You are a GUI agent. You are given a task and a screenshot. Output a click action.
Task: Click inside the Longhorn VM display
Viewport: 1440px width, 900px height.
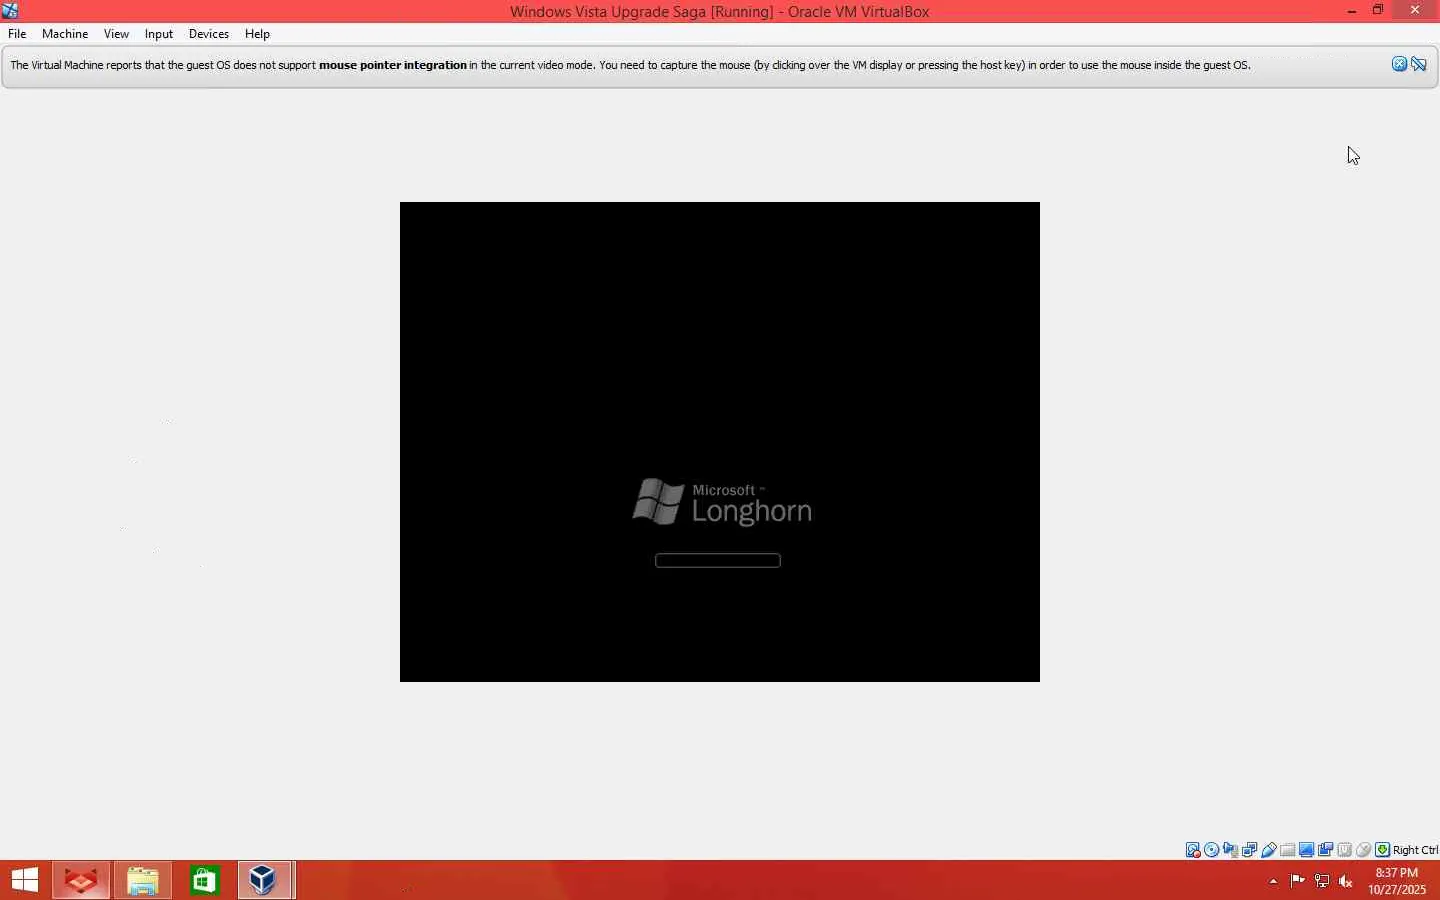coord(720,442)
